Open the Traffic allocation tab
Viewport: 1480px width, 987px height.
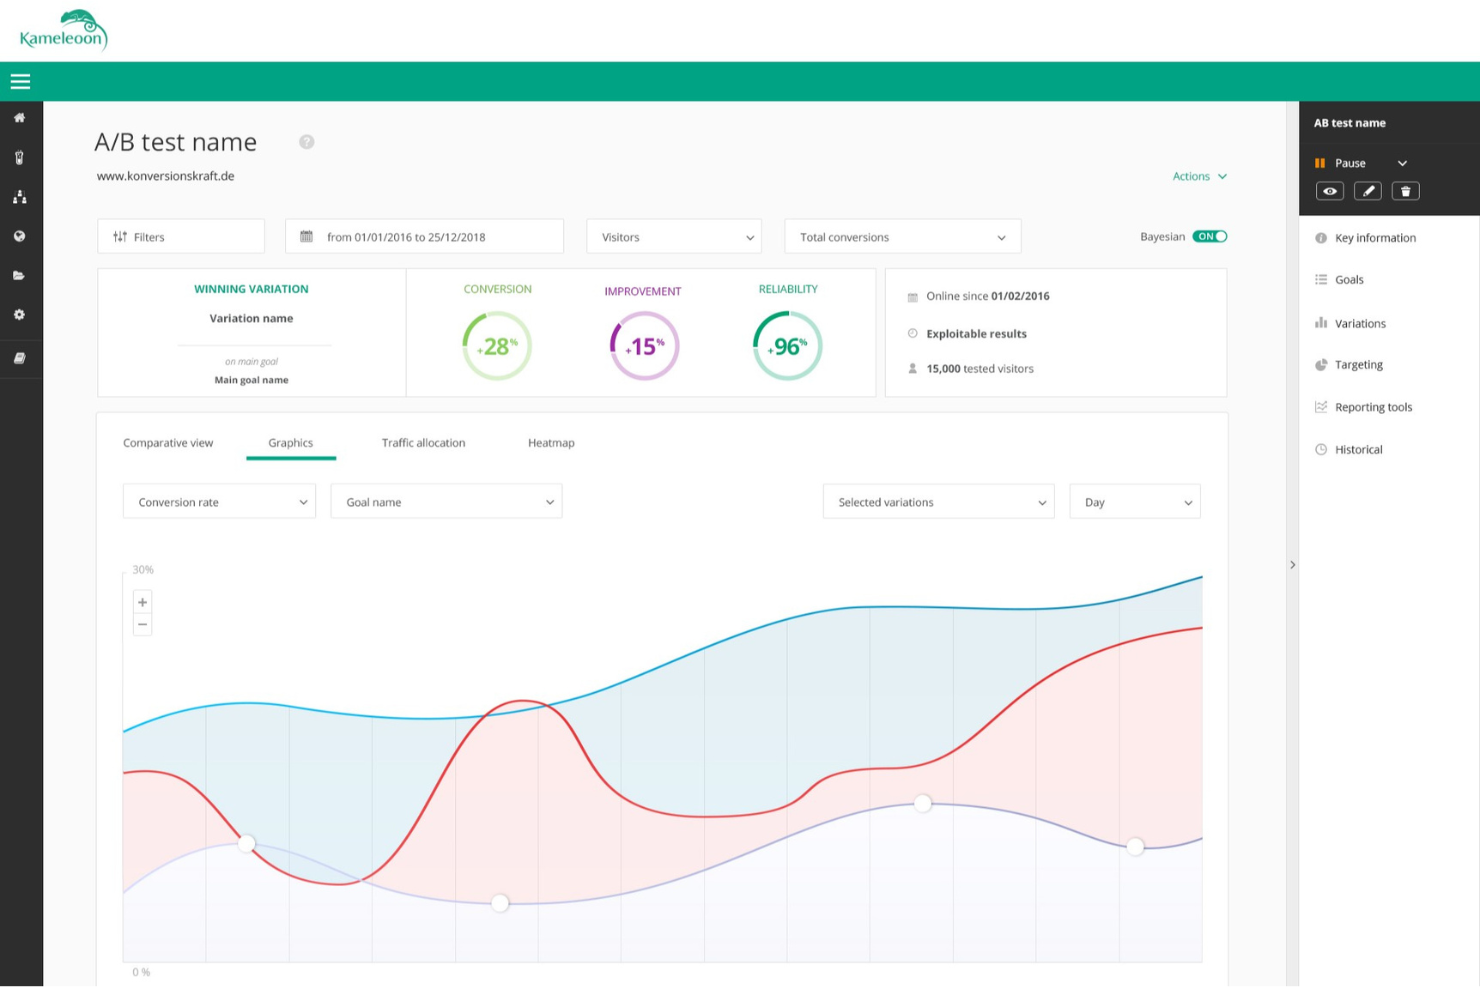(x=423, y=442)
